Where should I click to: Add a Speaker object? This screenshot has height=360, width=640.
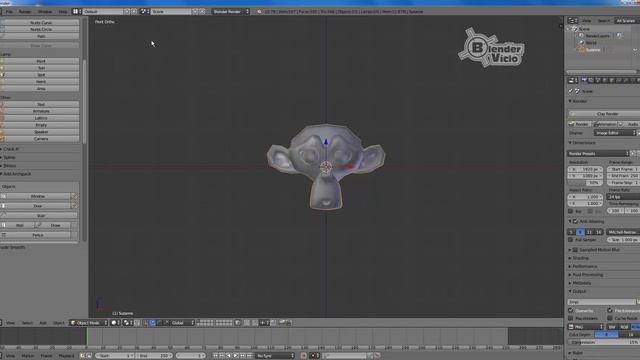point(41,132)
